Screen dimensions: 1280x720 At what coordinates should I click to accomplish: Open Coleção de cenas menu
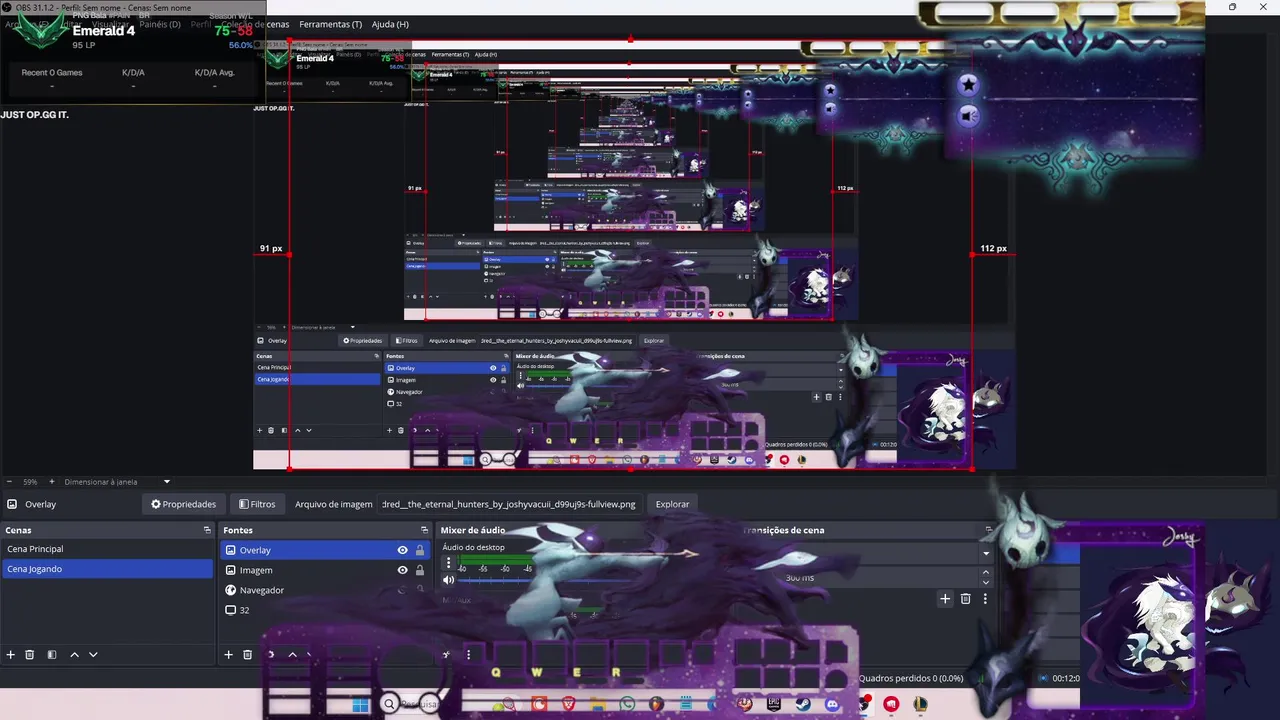[x=255, y=24]
